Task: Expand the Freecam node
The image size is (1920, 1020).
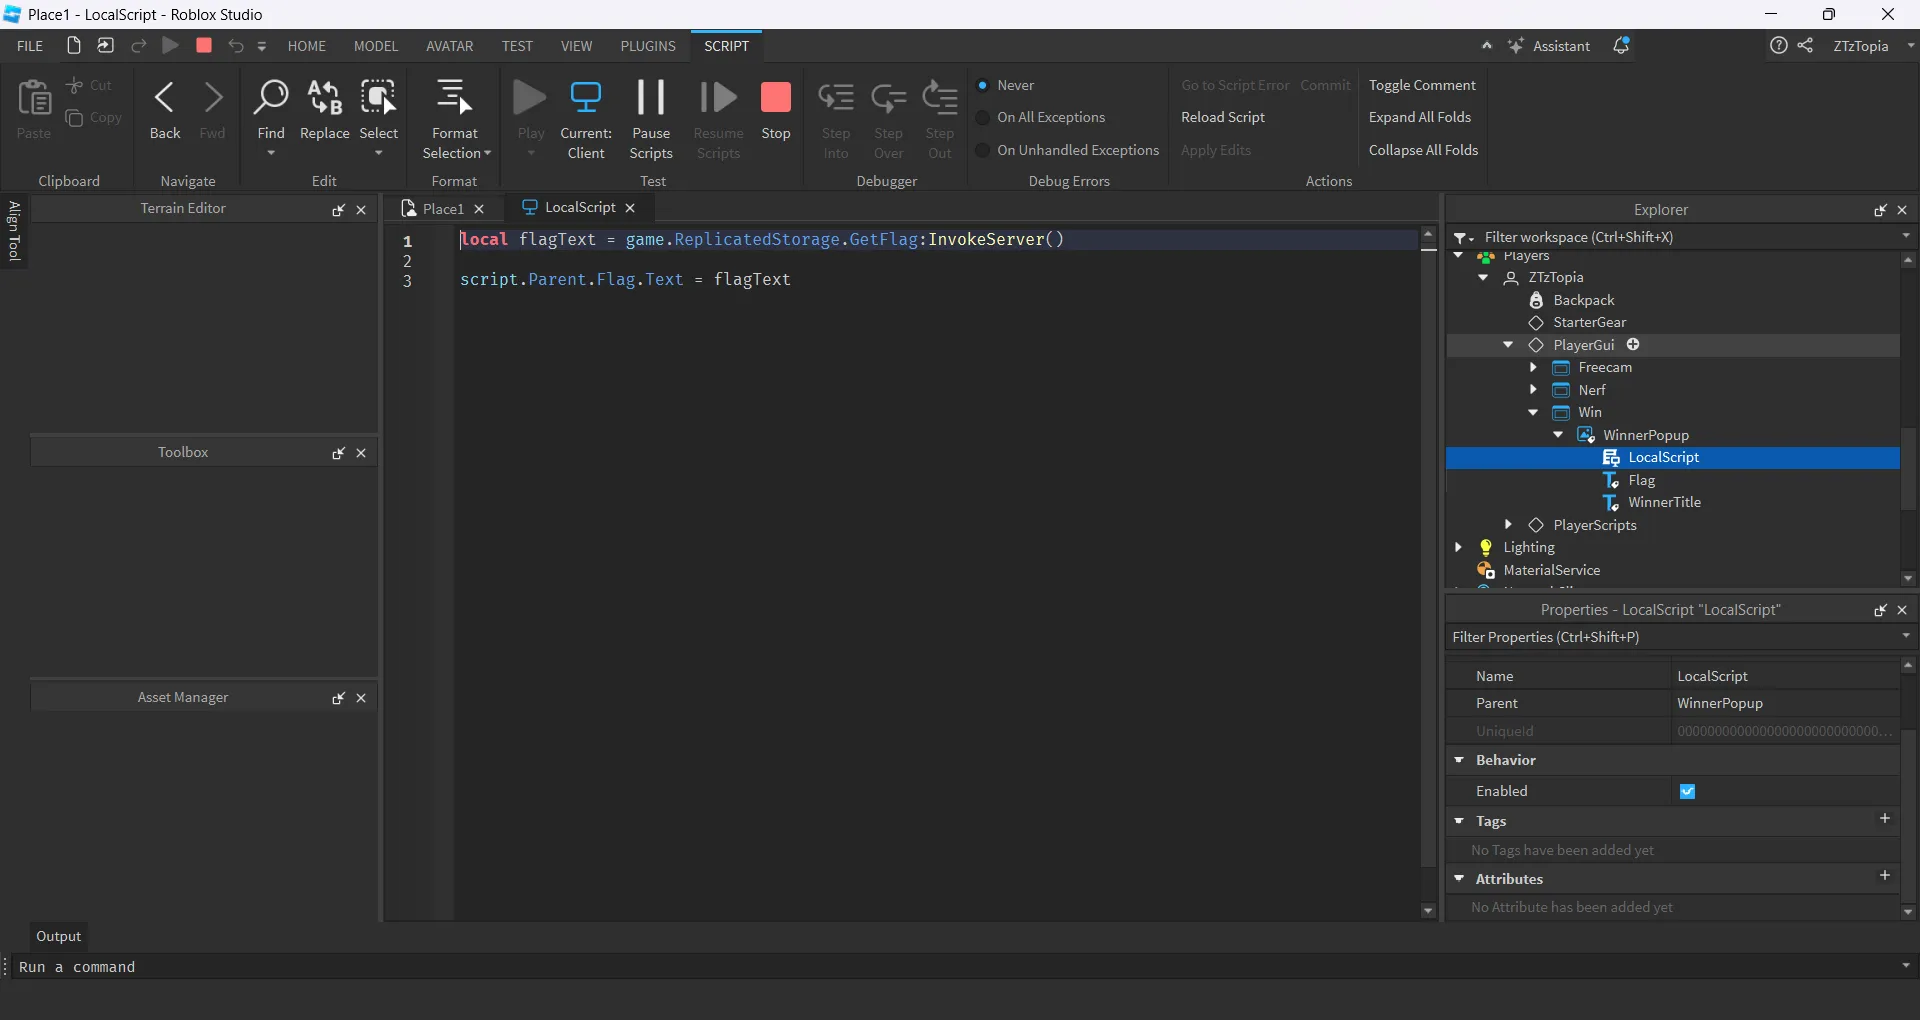Action: pyautogui.click(x=1533, y=368)
